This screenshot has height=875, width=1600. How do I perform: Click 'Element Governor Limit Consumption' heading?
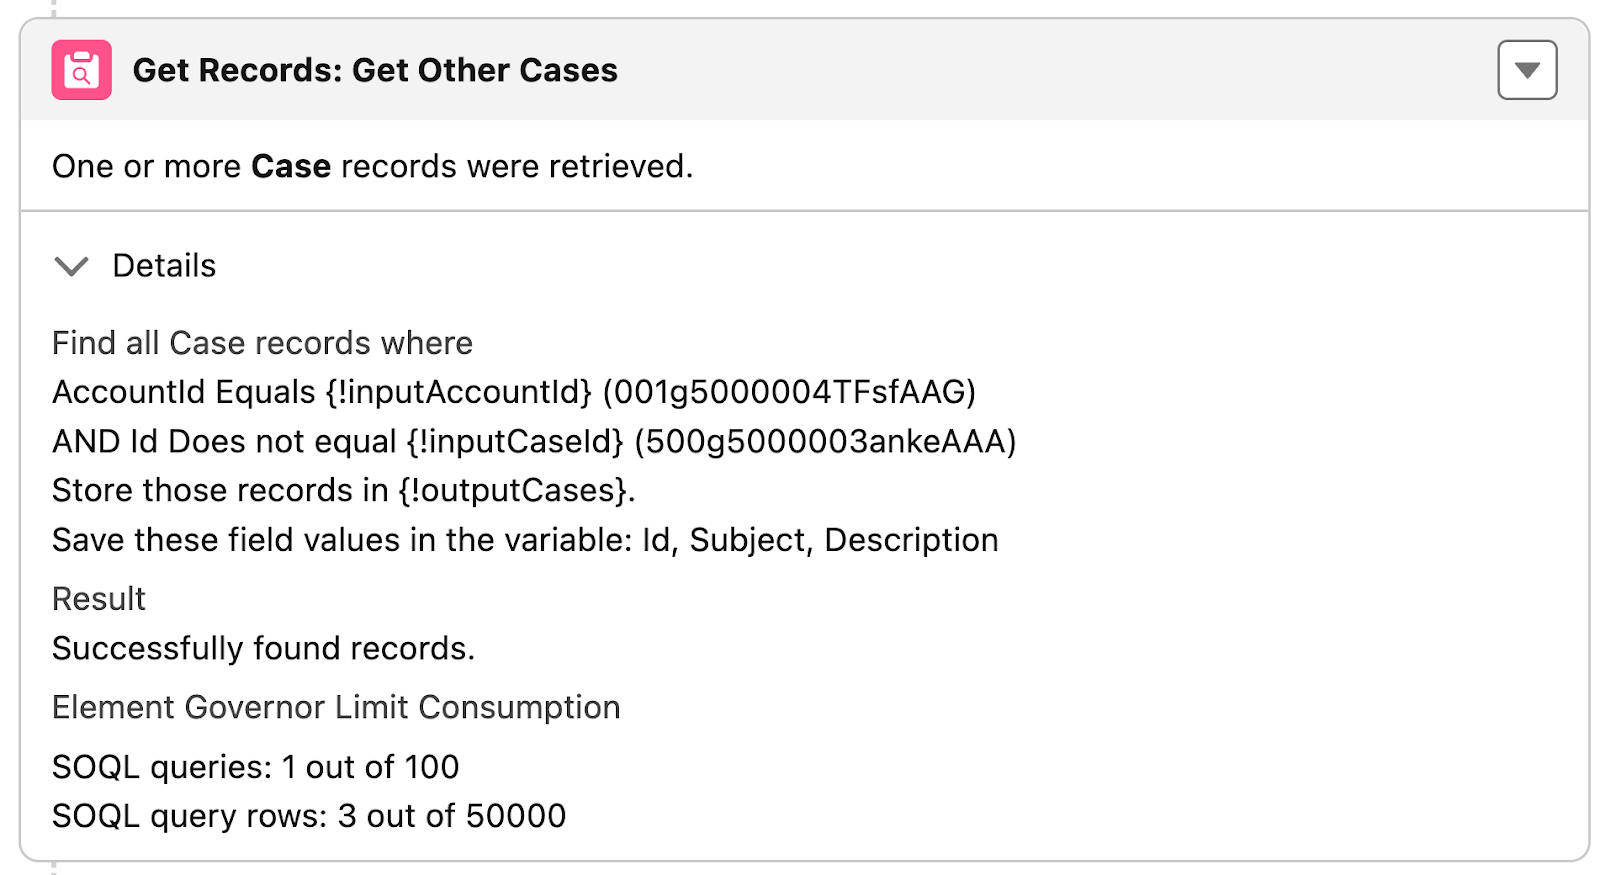[336, 708]
